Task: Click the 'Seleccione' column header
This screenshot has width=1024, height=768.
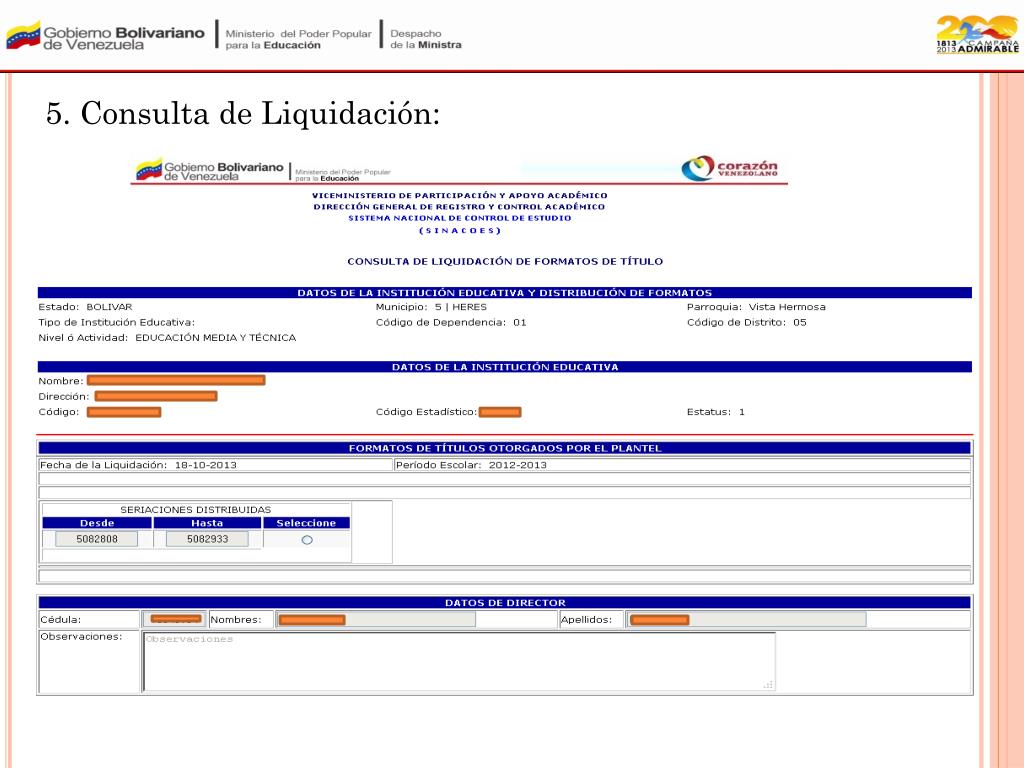Action: coord(306,523)
